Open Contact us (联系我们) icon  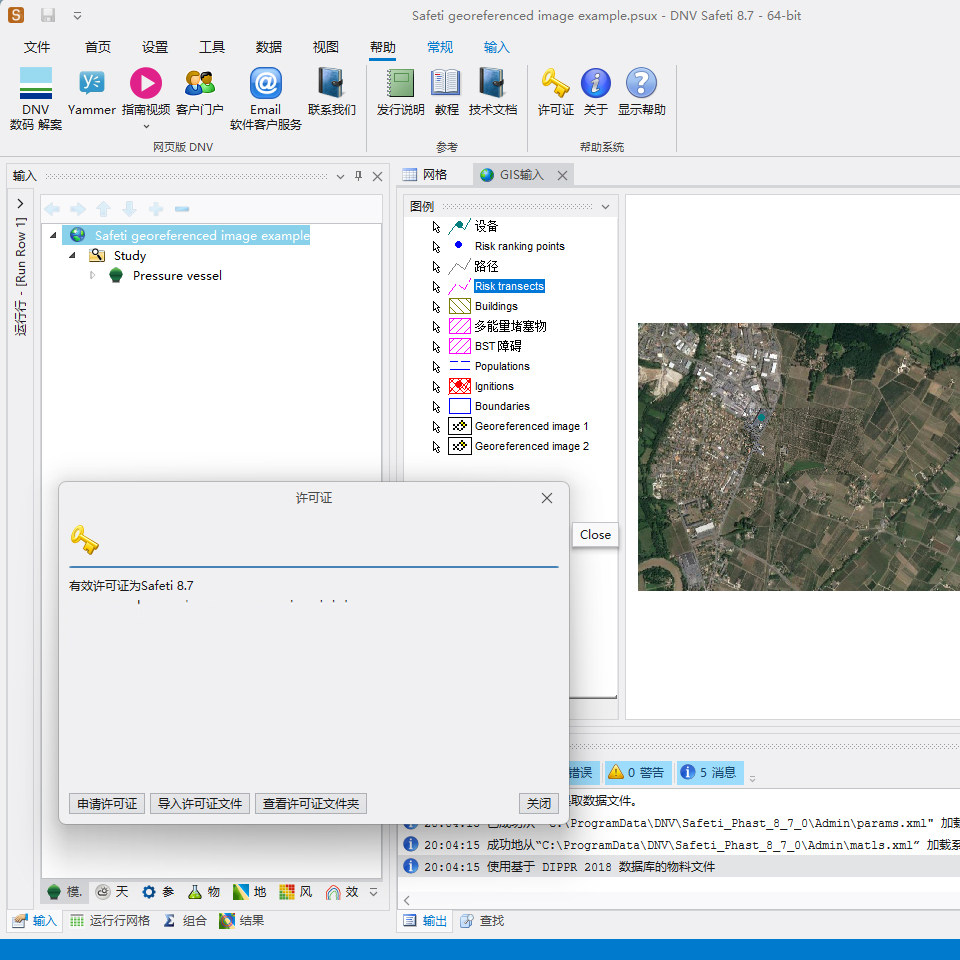331,83
